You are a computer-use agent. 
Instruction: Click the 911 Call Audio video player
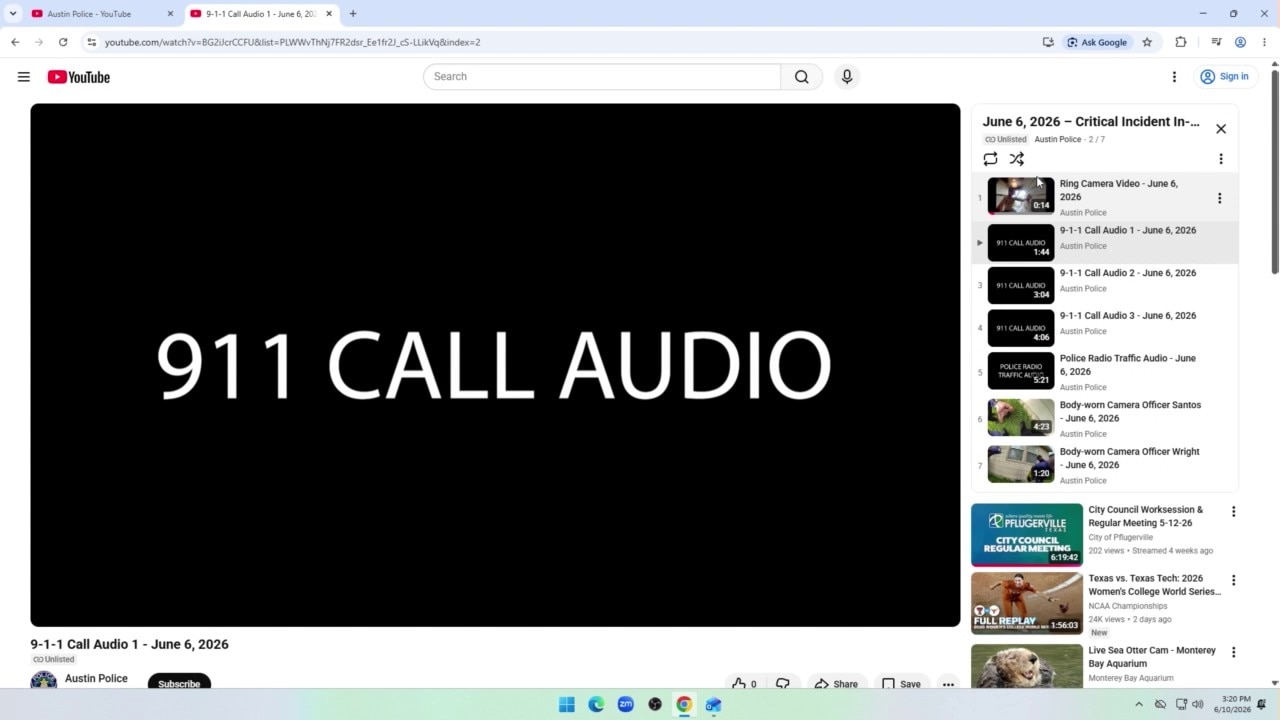click(x=495, y=365)
